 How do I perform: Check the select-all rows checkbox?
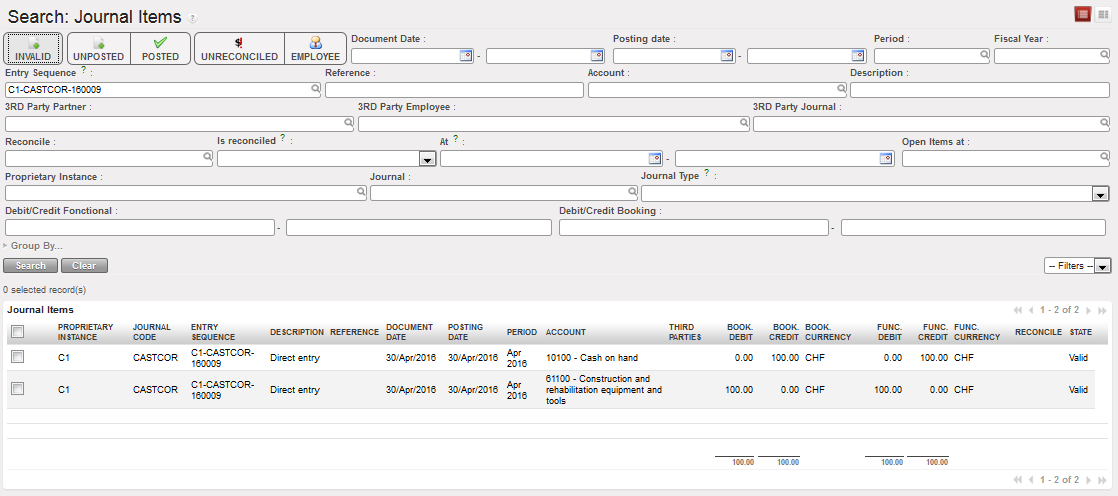coord(17,332)
